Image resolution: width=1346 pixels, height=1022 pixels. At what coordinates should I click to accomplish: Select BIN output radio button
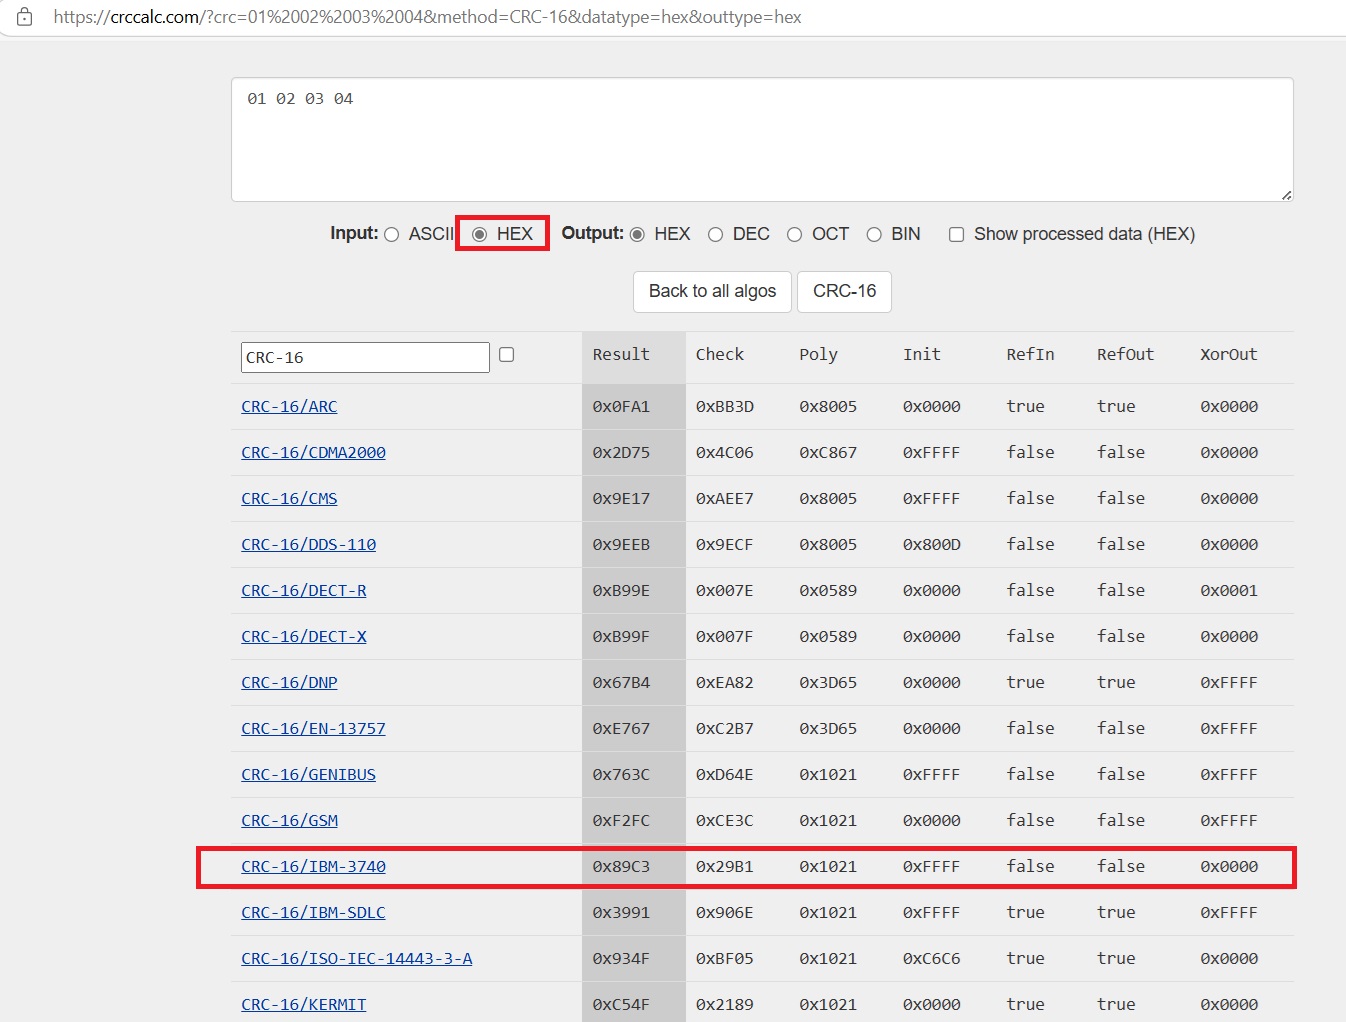tap(874, 234)
